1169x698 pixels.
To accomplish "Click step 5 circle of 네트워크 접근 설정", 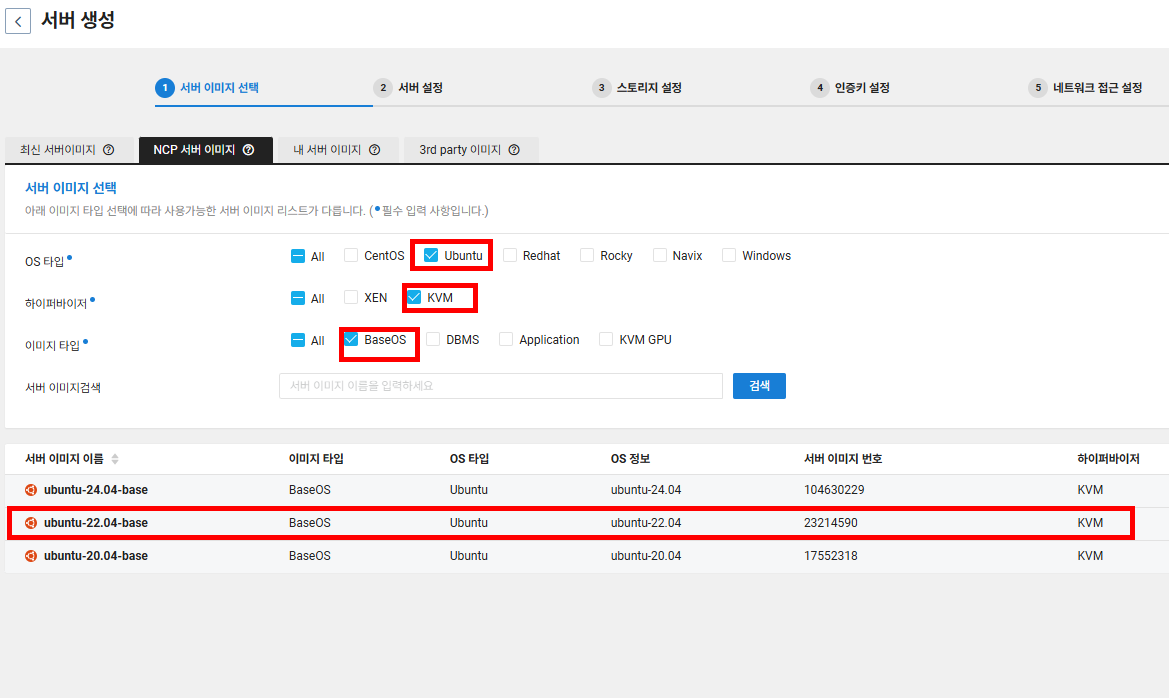I will click(x=1038, y=88).
